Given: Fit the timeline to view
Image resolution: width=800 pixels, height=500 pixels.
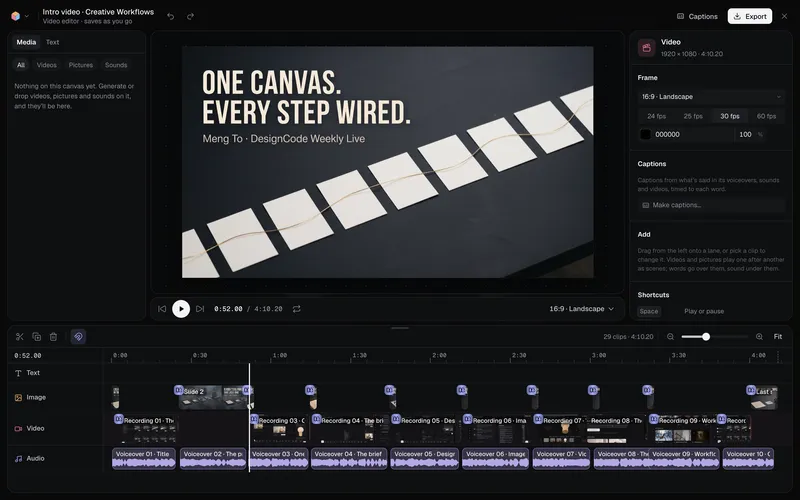Looking at the screenshot, I should click(778, 337).
